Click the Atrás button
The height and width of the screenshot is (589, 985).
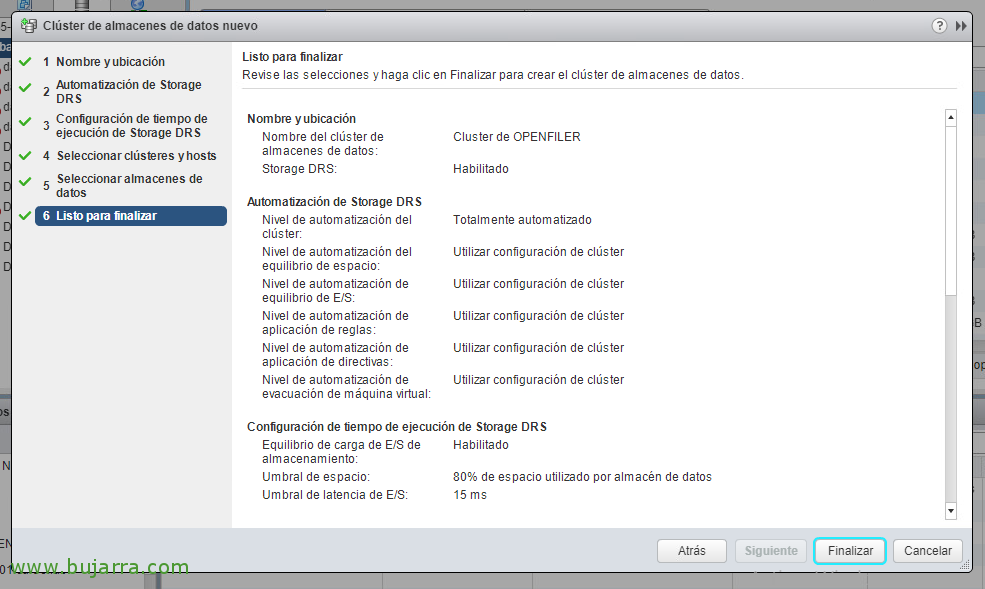(x=692, y=551)
